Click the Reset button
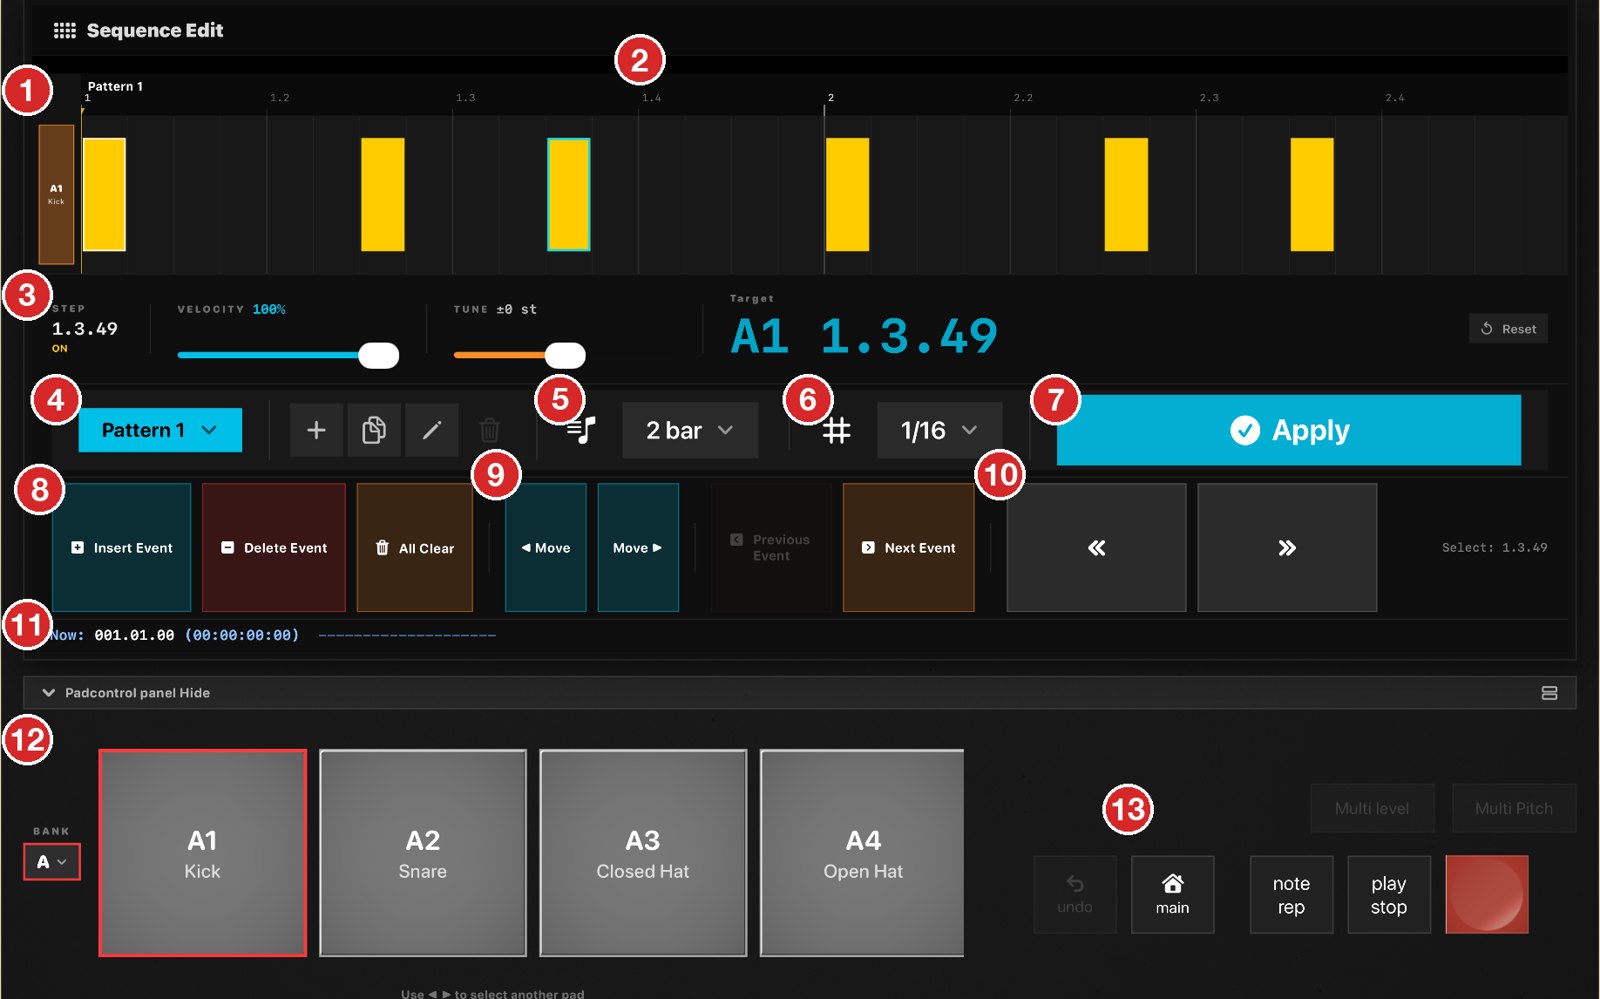The height and width of the screenshot is (999, 1600). 1508,329
